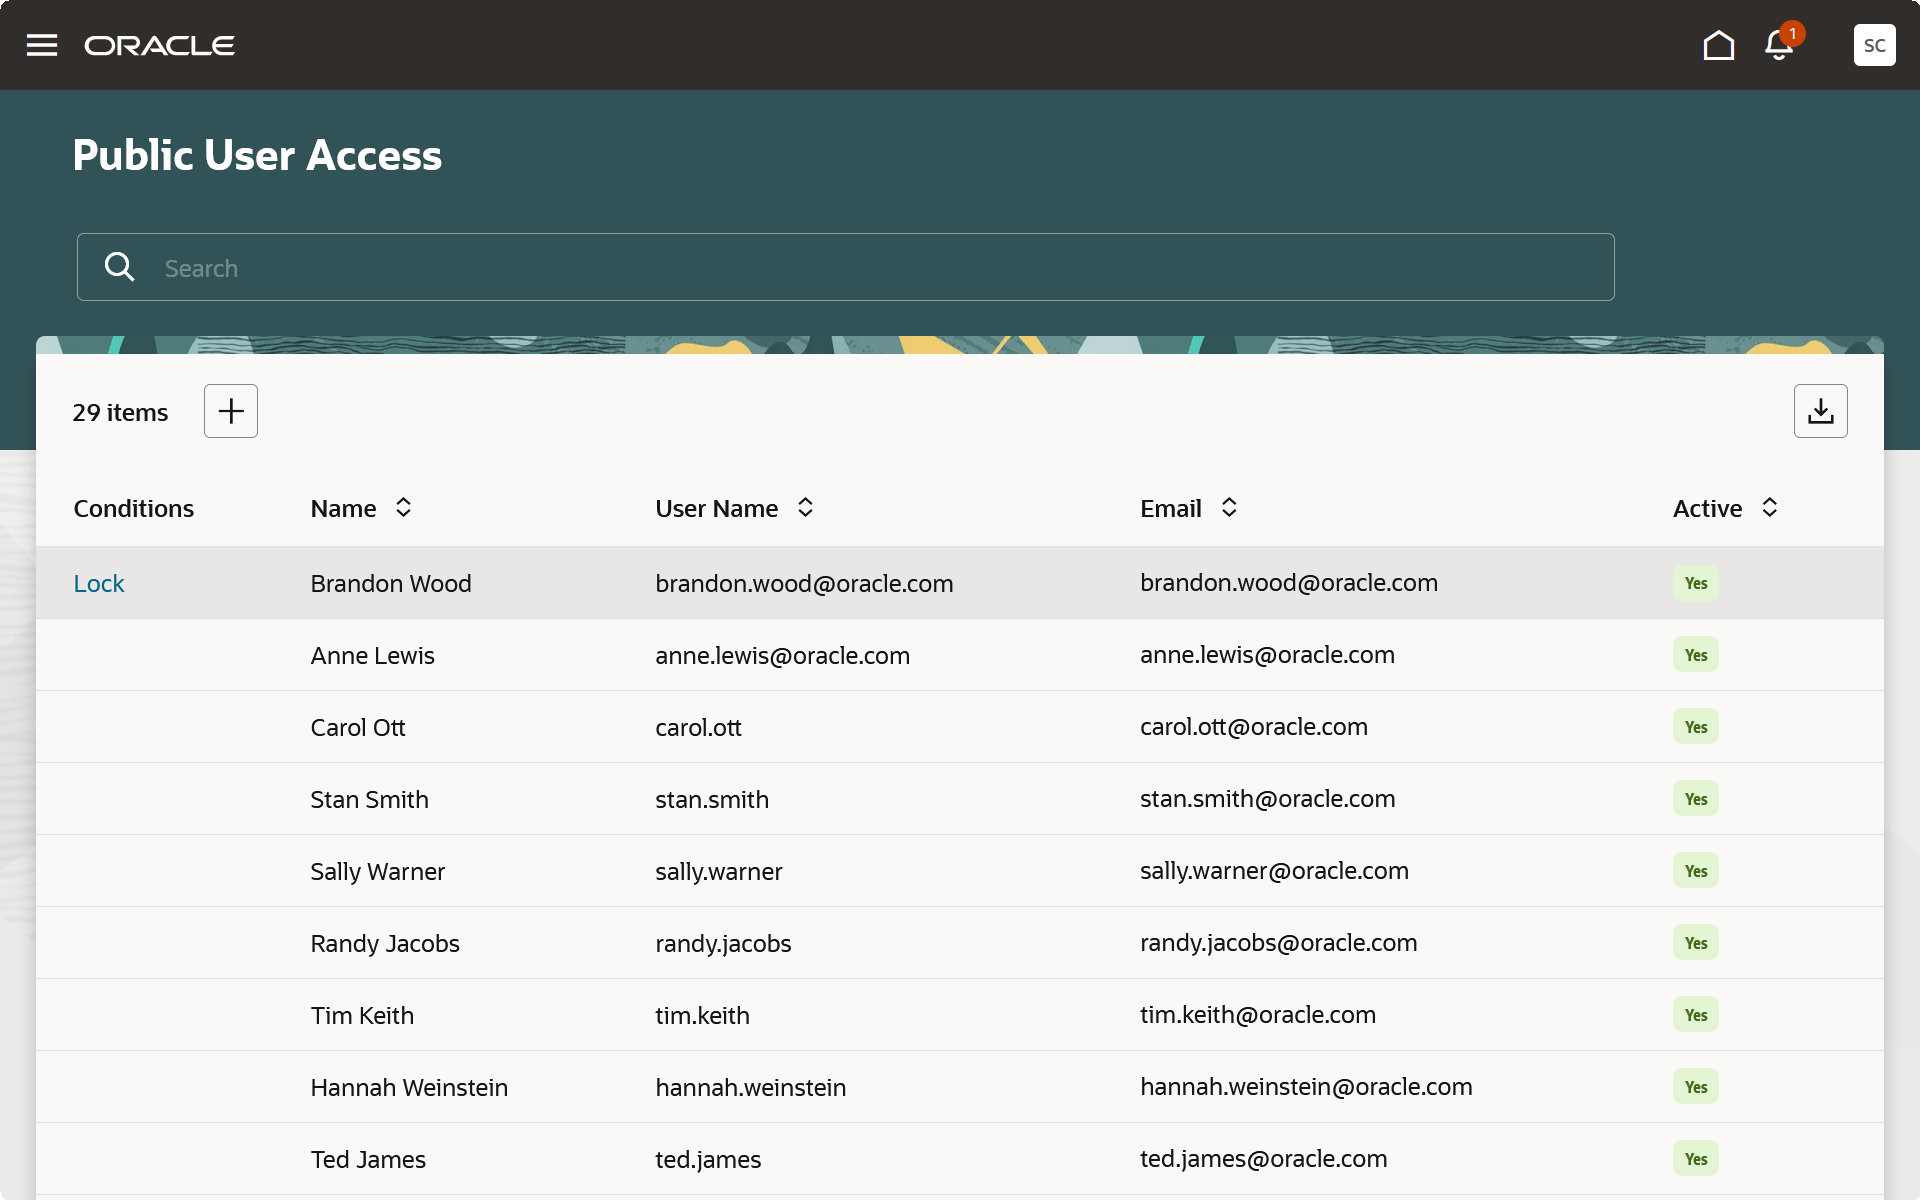Image resolution: width=1920 pixels, height=1200 pixels.
Task: Click the notification badge showing 1
Action: 1792,32
